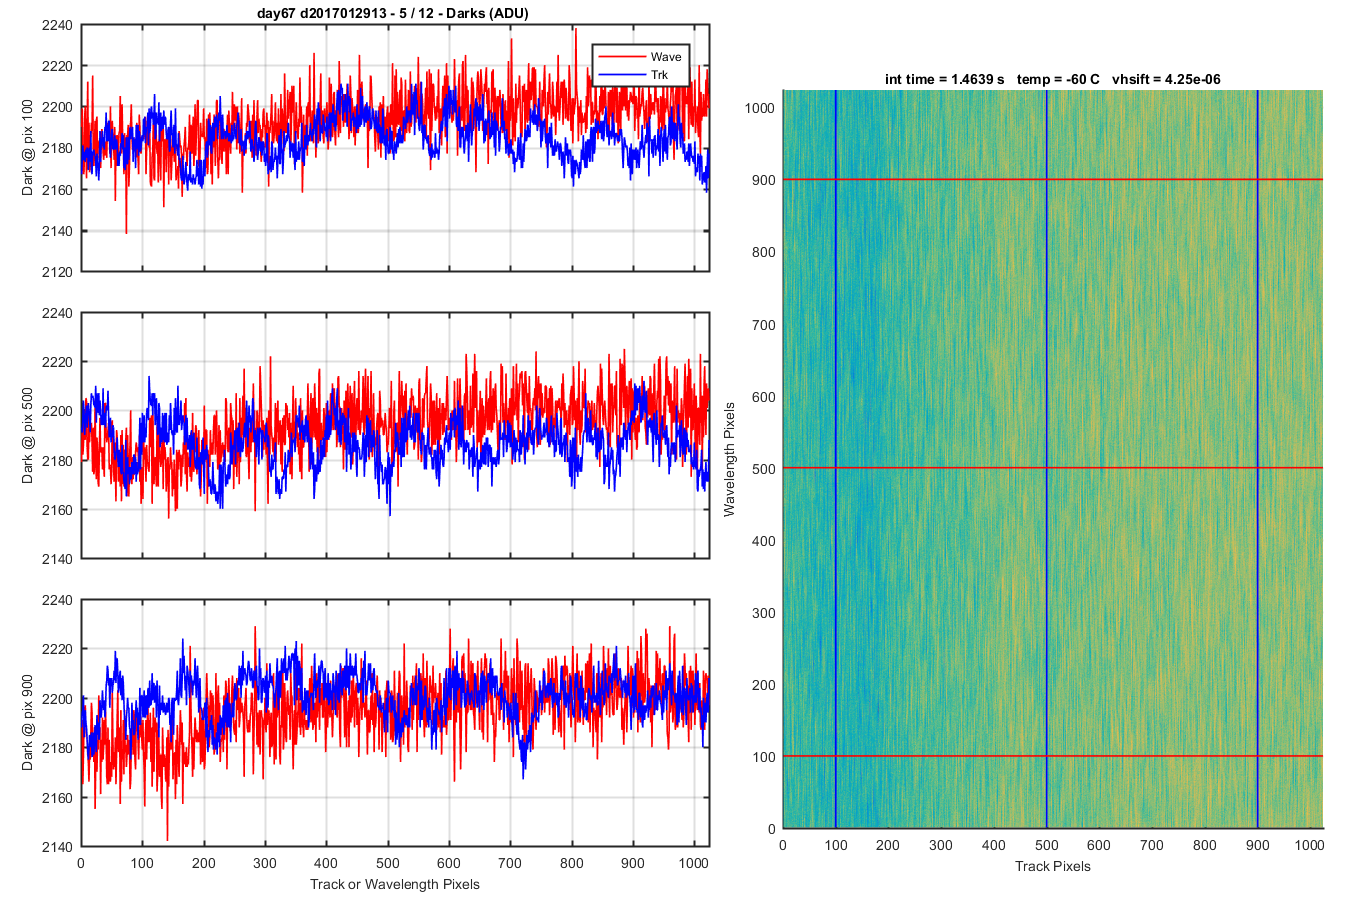Image resolution: width=1350 pixels, height=900 pixels.
Task: Click the 1000 tick on heatmap x-axis
Action: 1310,845
